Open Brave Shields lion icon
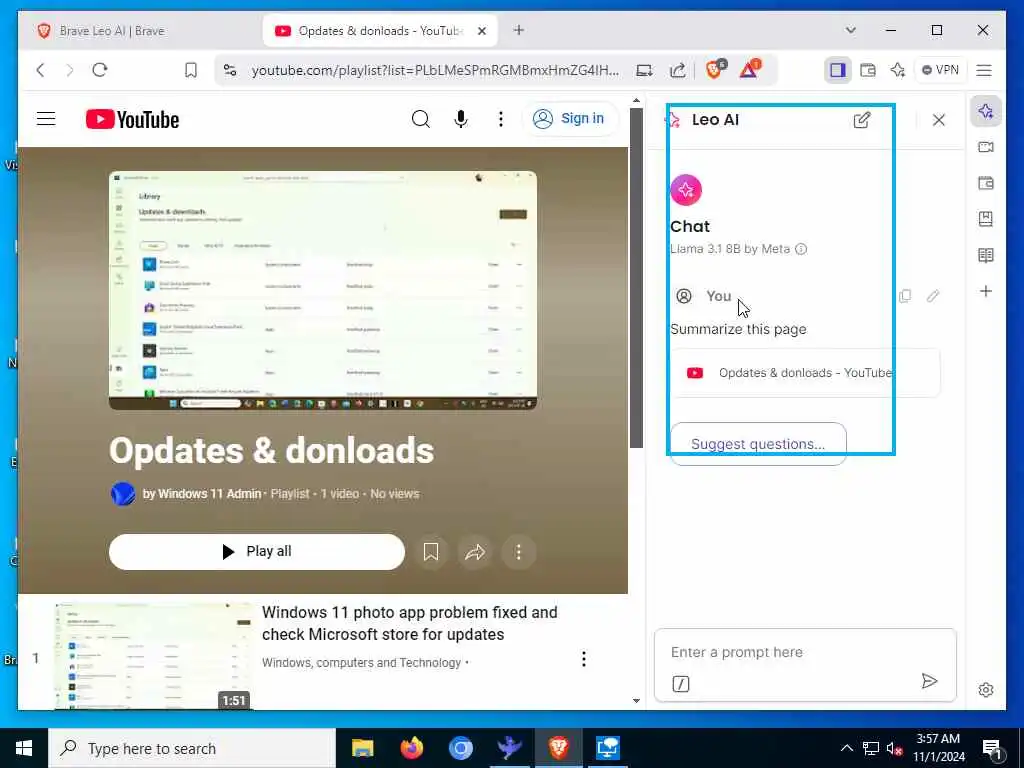 pyautogui.click(x=716, y=69)
